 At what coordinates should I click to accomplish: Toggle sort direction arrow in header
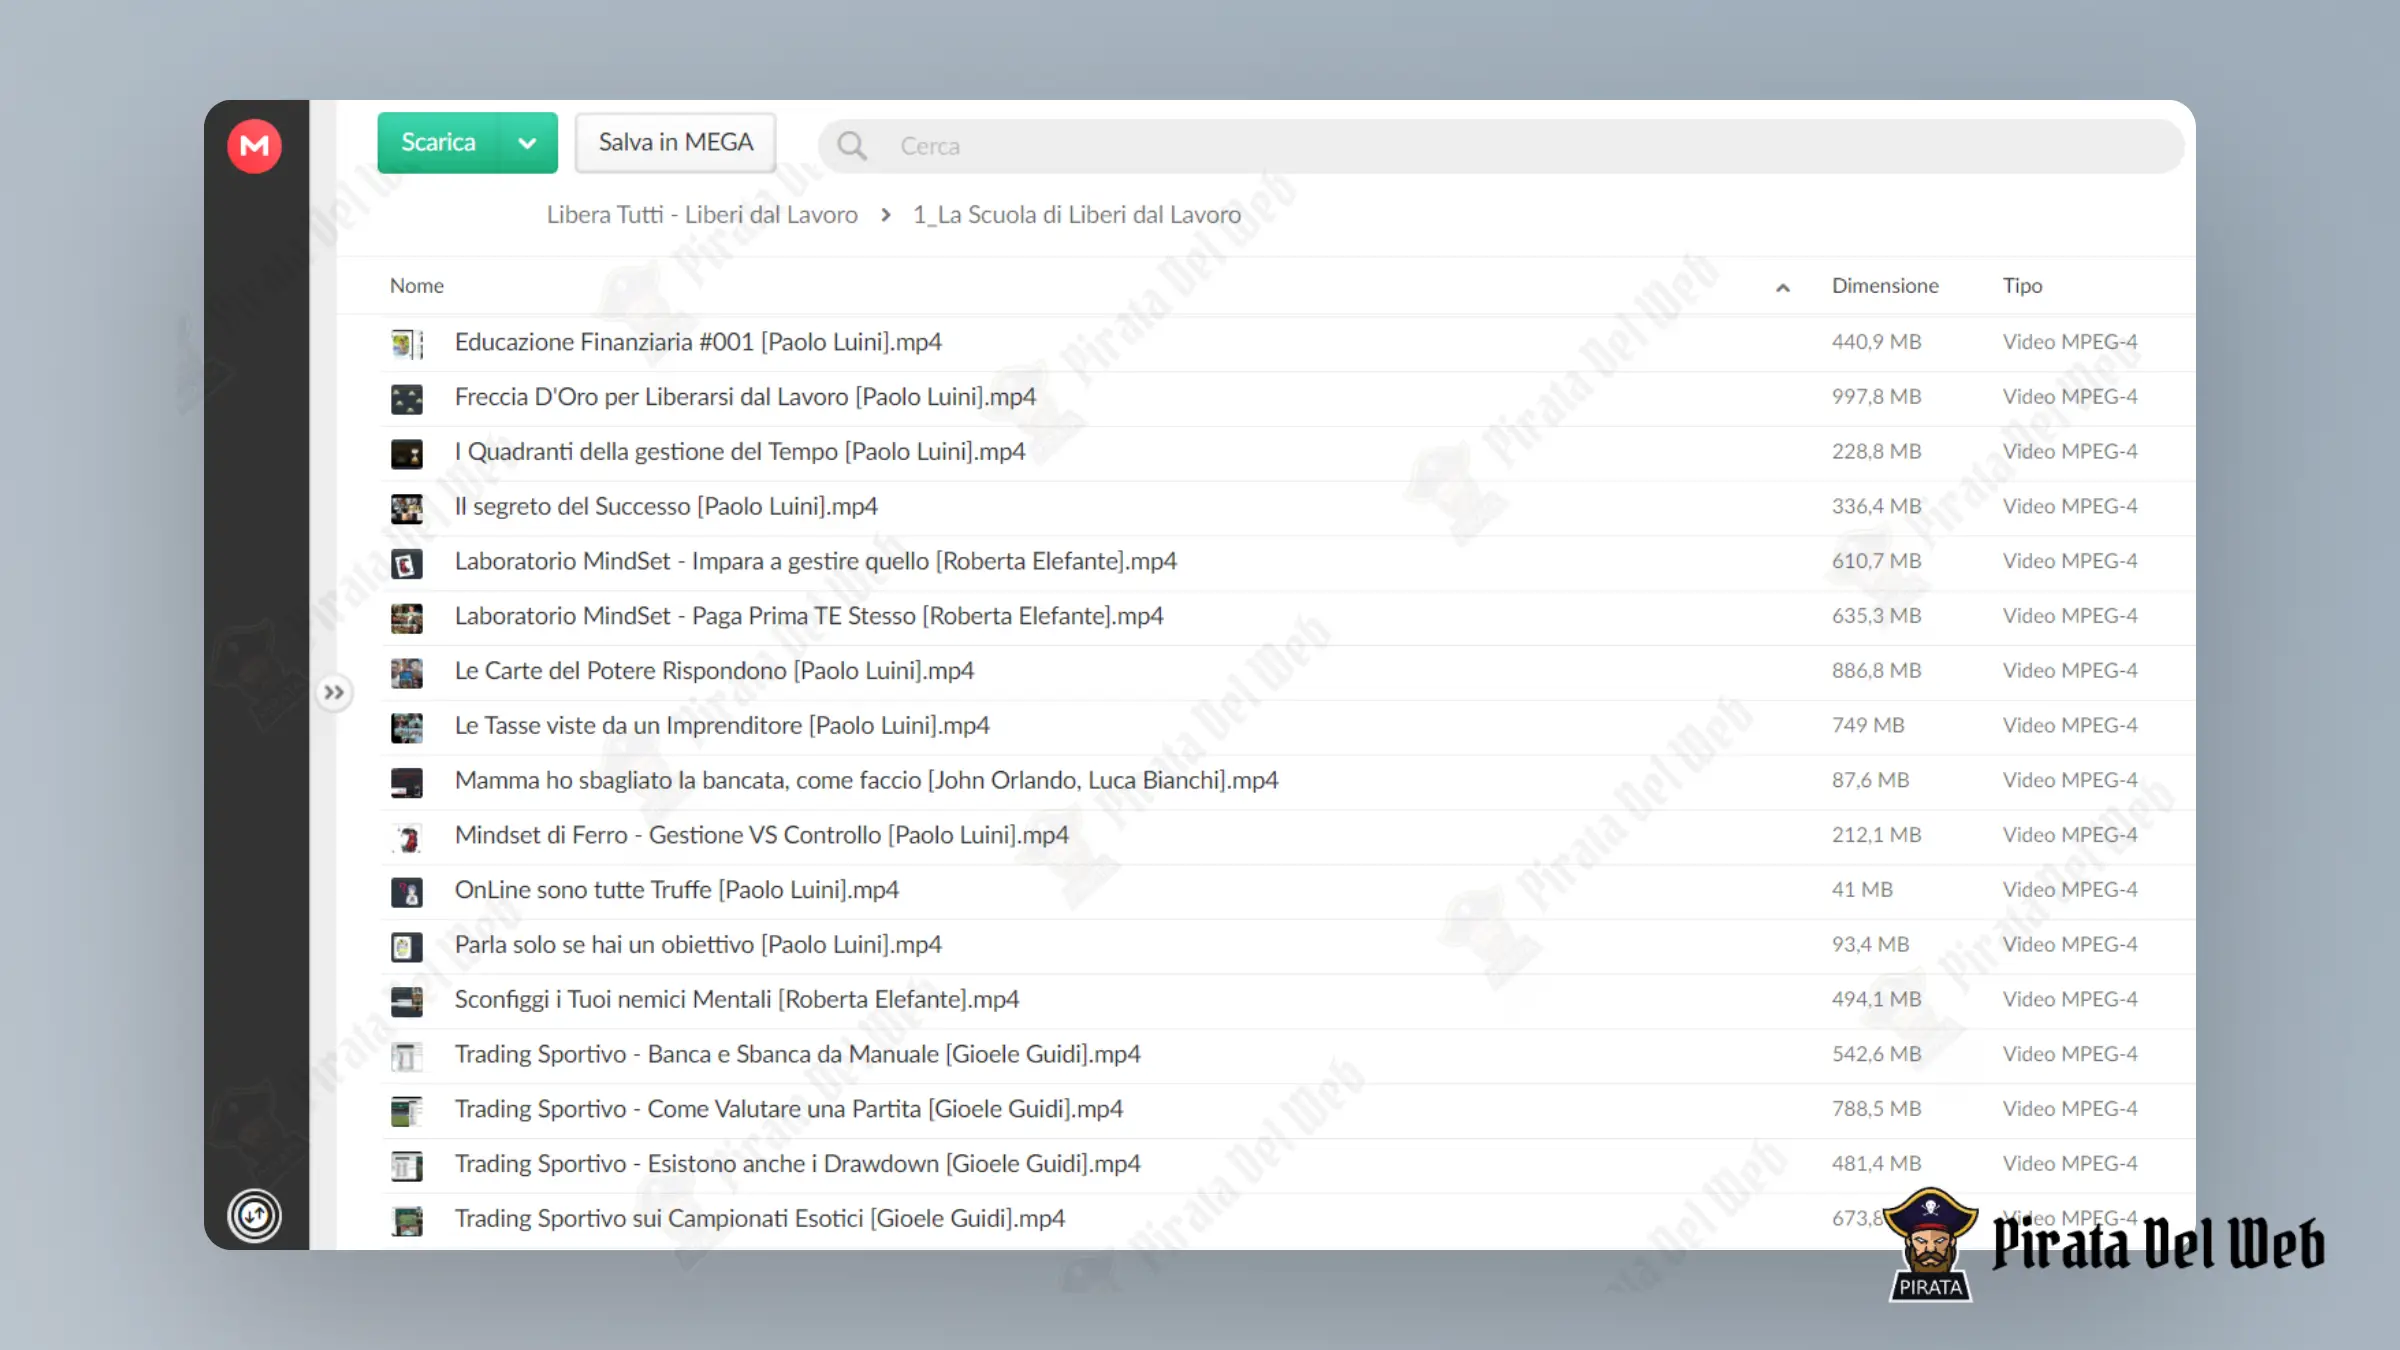click(x=1782, y=288)
